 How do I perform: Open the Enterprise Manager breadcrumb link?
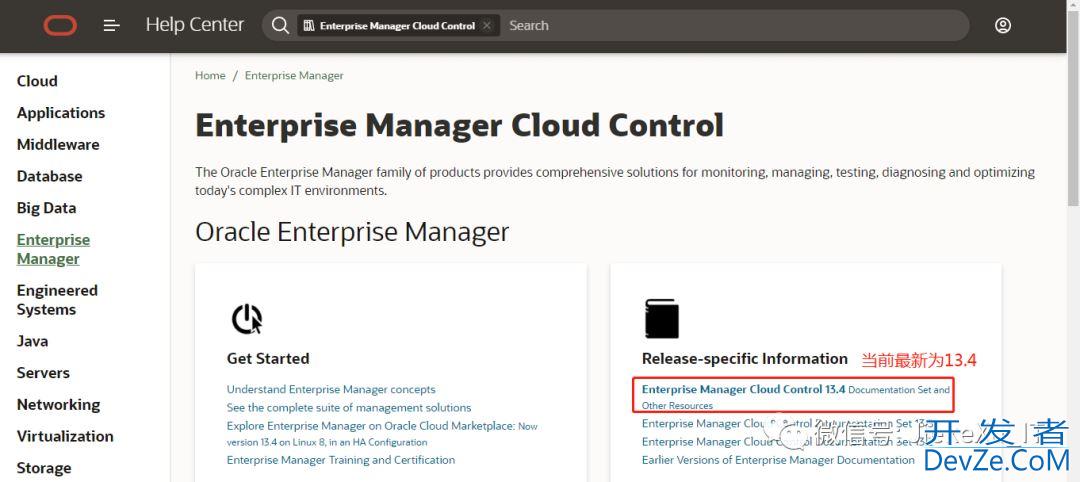(294, 76)
